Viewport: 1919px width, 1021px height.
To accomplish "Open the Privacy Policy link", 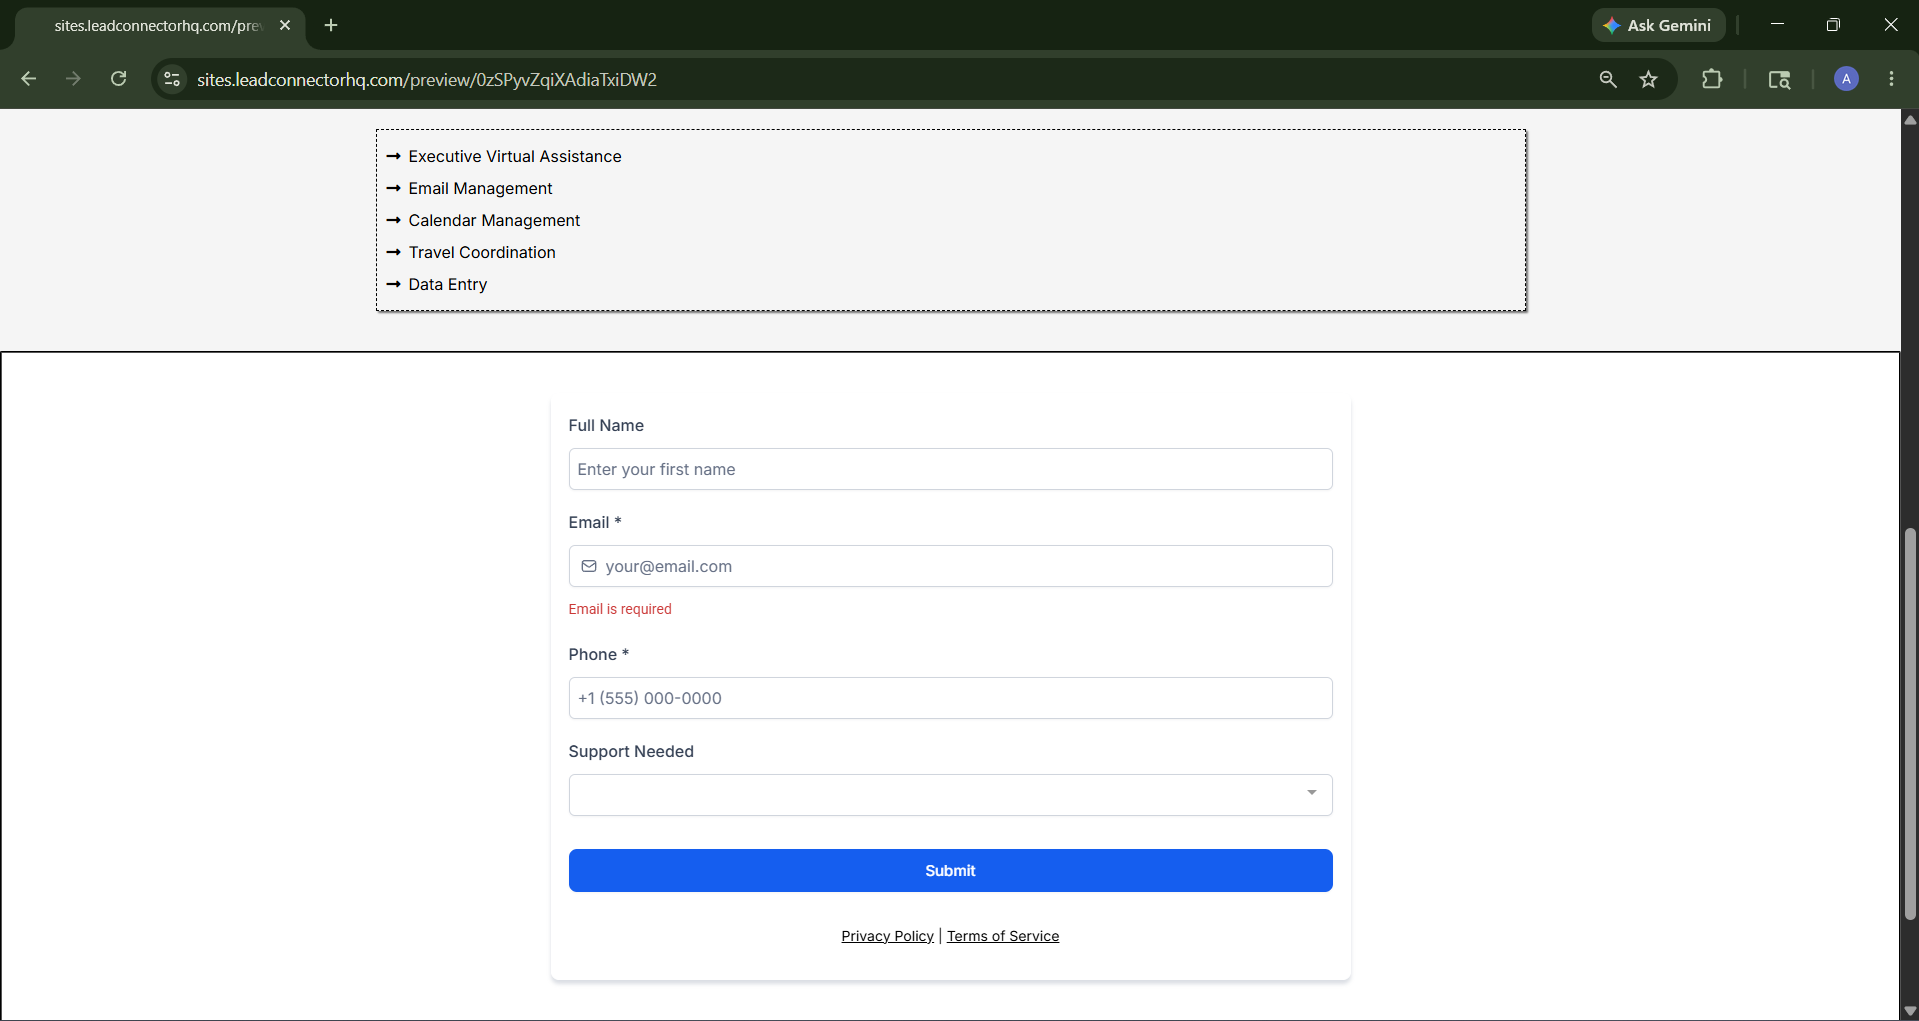I will pyautogui.click(x=887, y=936).
